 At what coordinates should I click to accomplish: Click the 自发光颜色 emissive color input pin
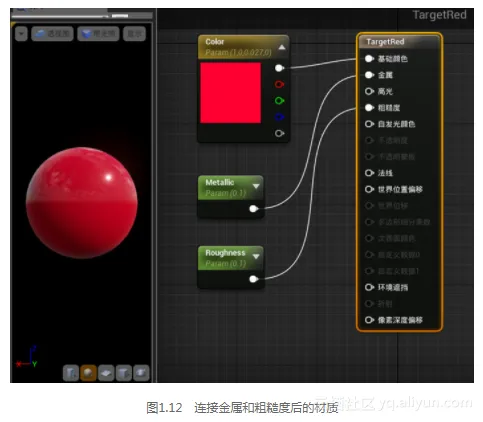coord(369,124)
